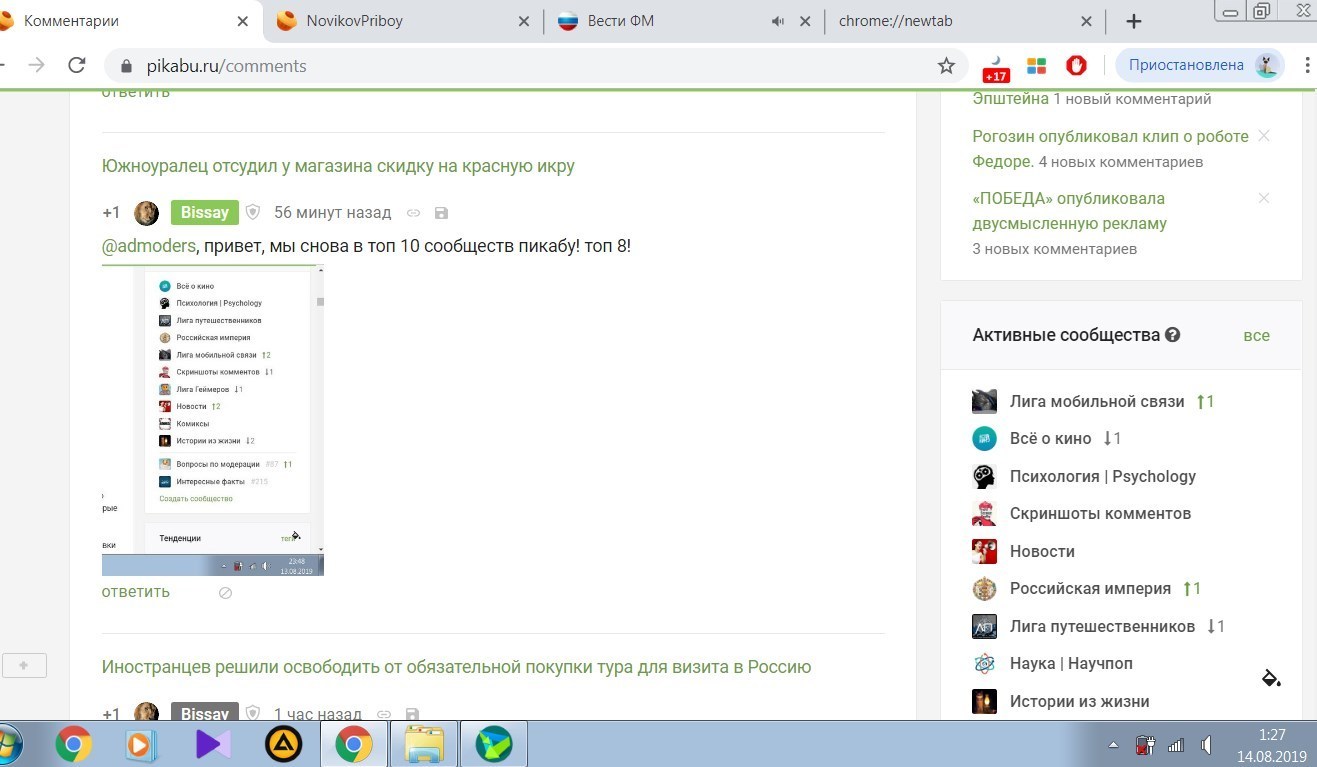
Task: Open the file explorer folder in the taskbar
Action: pyautogui.click(x=424, y=744)
